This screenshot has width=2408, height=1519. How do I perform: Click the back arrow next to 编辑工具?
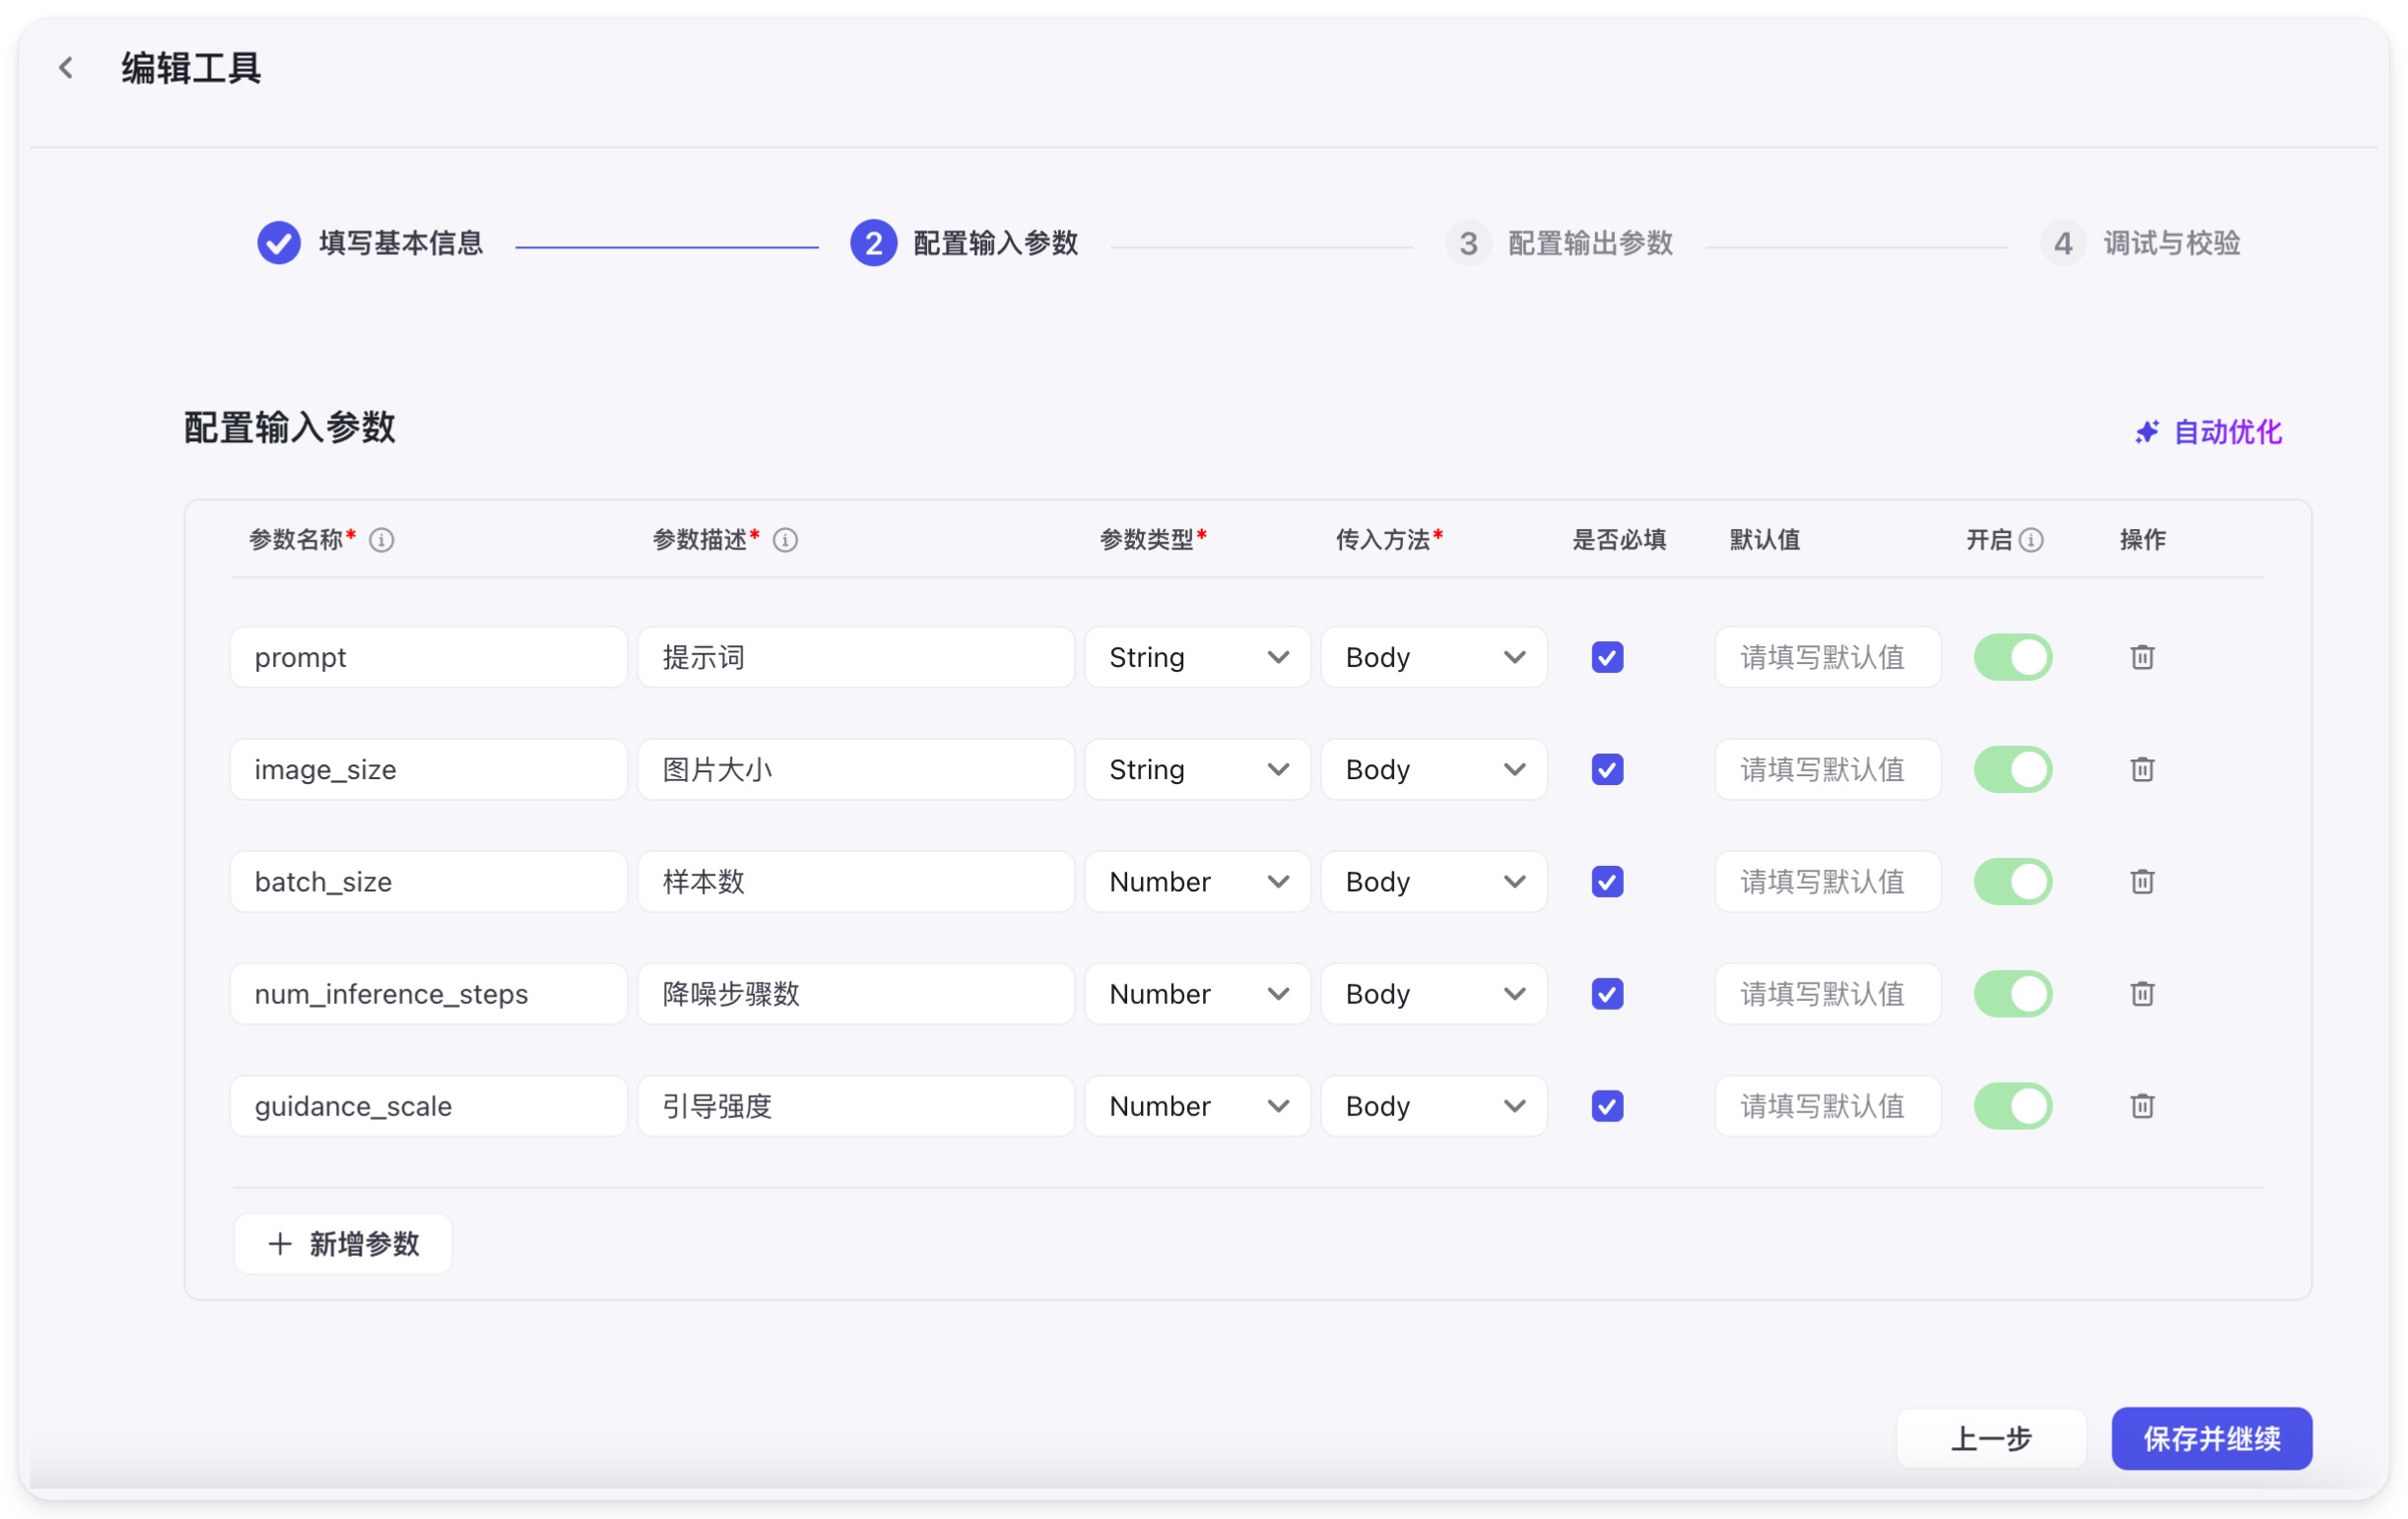click(x=66, y=68)
